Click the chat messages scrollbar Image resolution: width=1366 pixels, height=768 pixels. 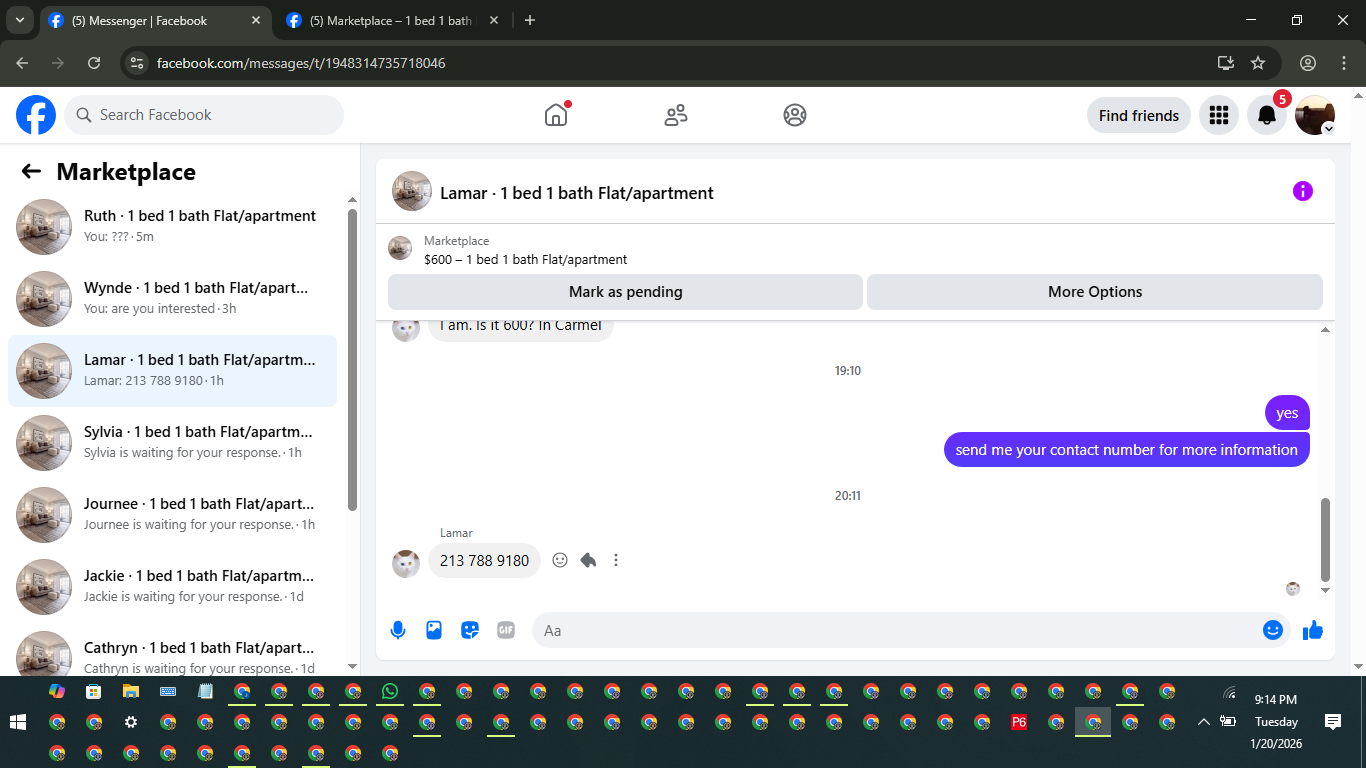pos(1326,540)
